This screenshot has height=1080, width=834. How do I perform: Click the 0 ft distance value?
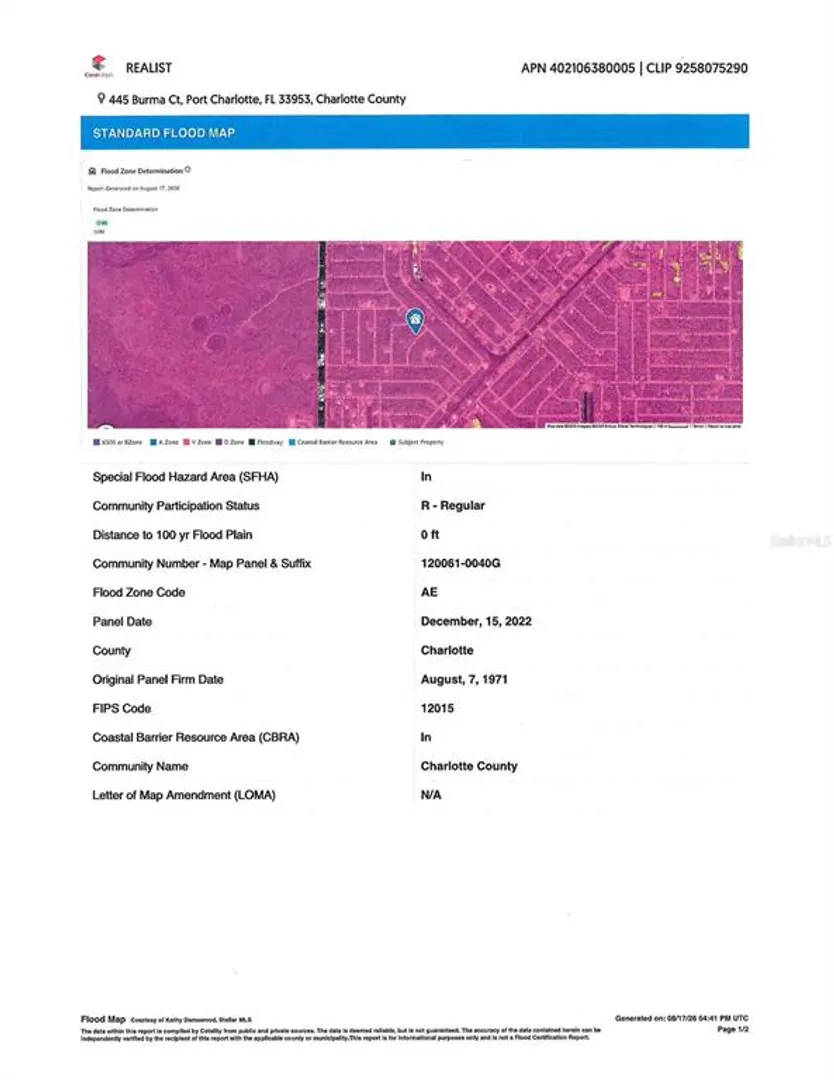(x=430, y=534)
